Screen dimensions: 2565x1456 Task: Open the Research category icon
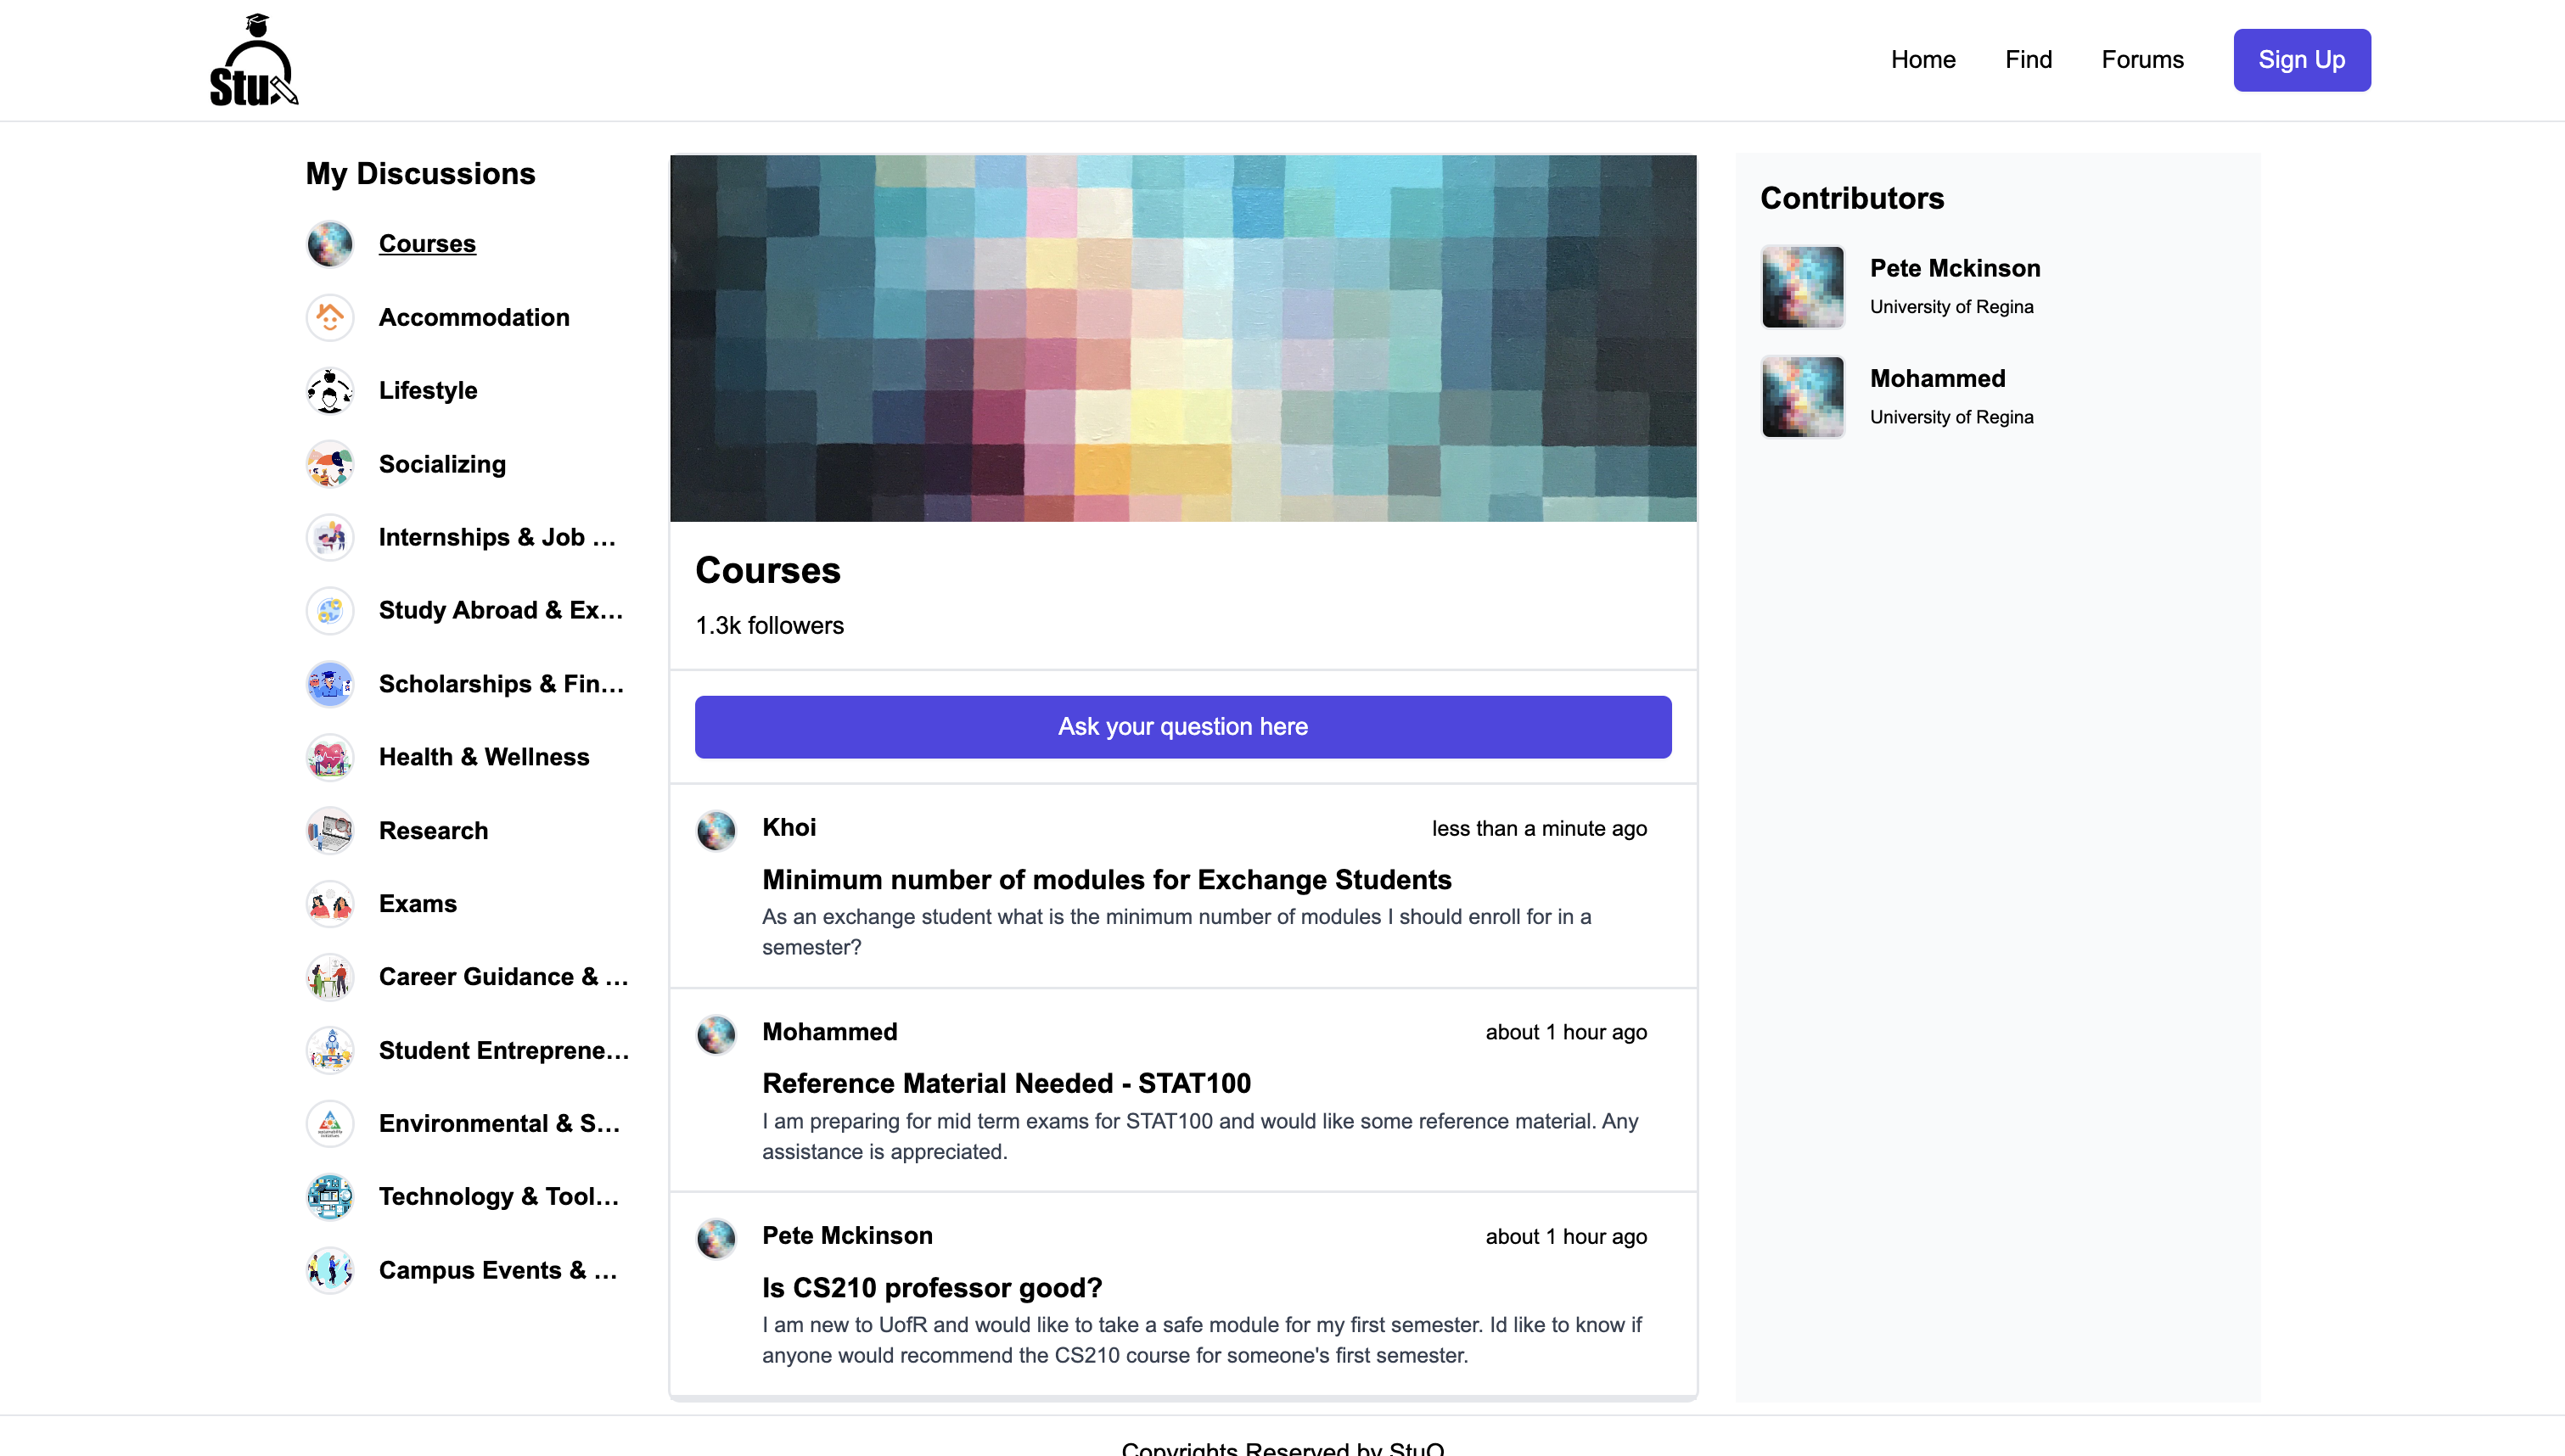[x=329, y=831]
